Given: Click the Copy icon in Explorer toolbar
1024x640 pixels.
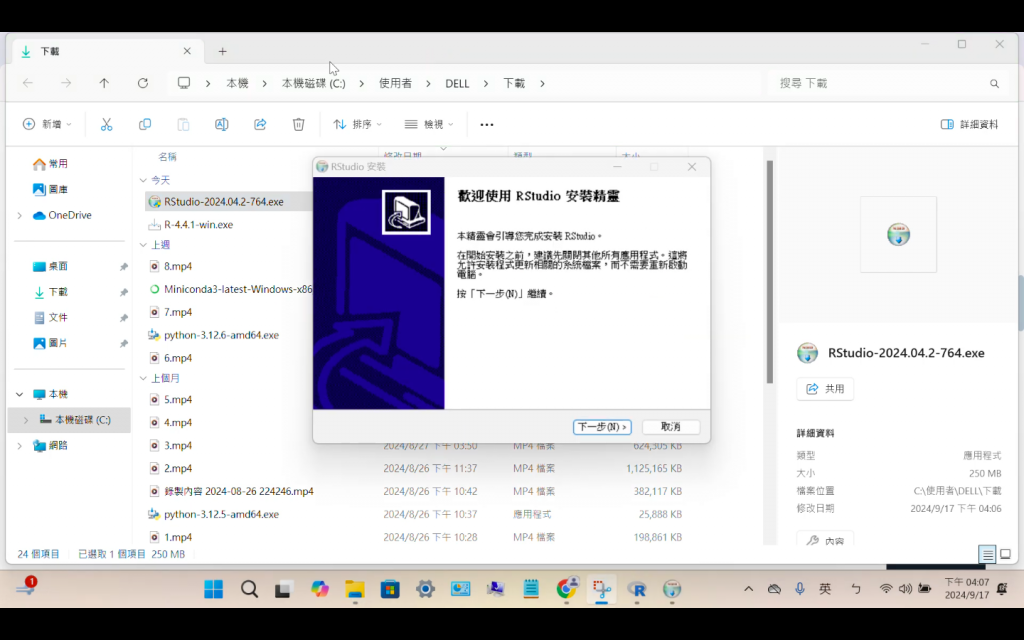Looking at the screenshot, I should pyautogui.click(x=145, y=124).
